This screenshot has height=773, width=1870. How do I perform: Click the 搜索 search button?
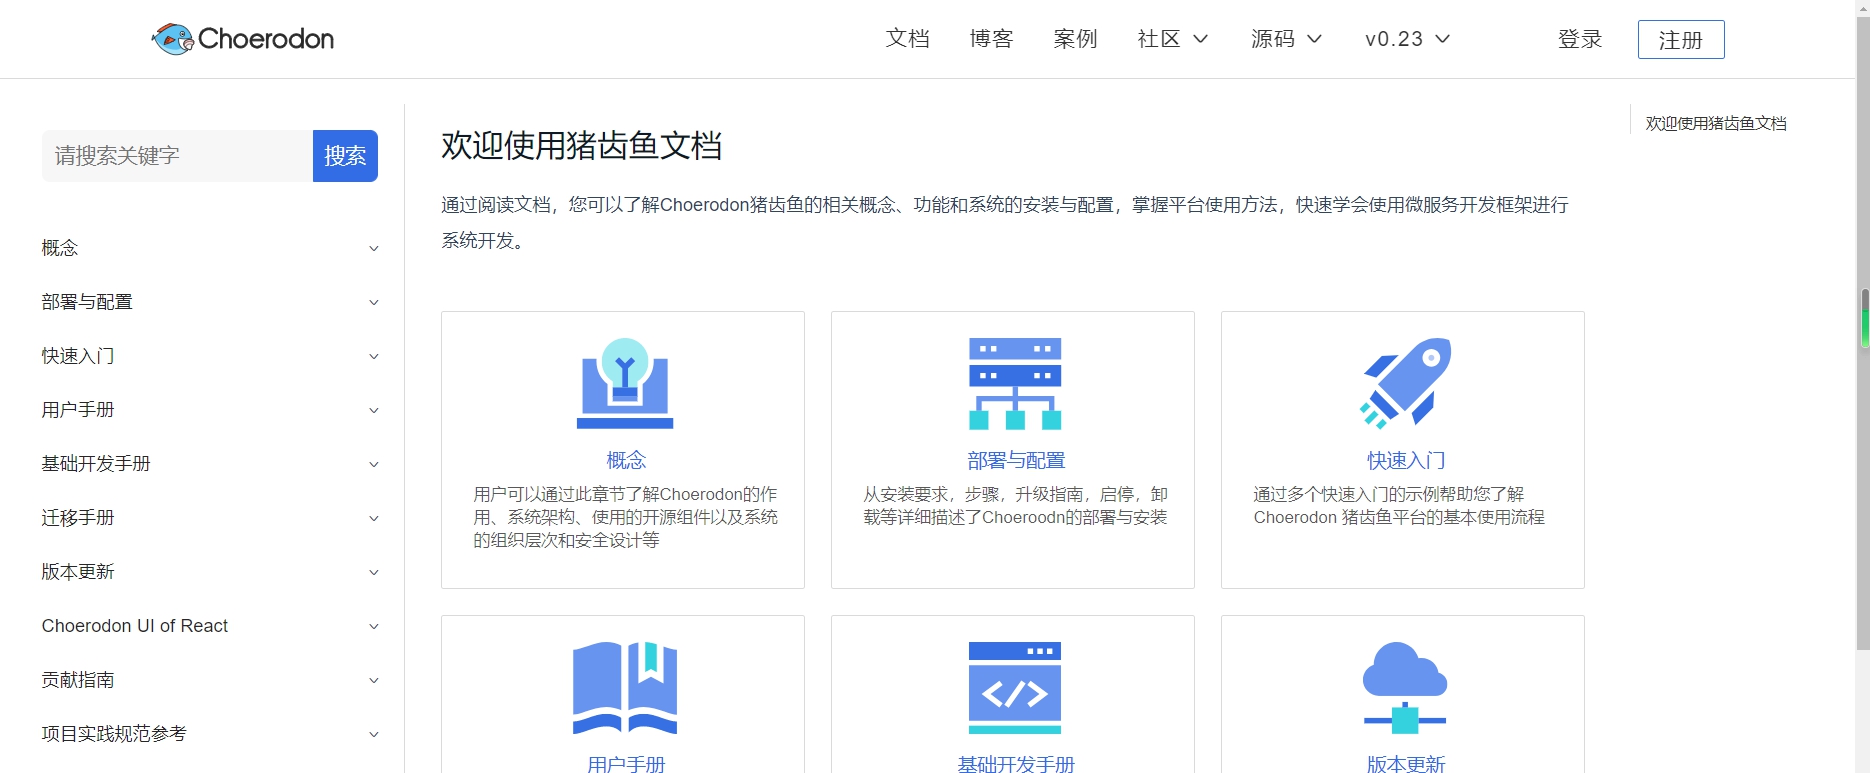tap(345, 156)
